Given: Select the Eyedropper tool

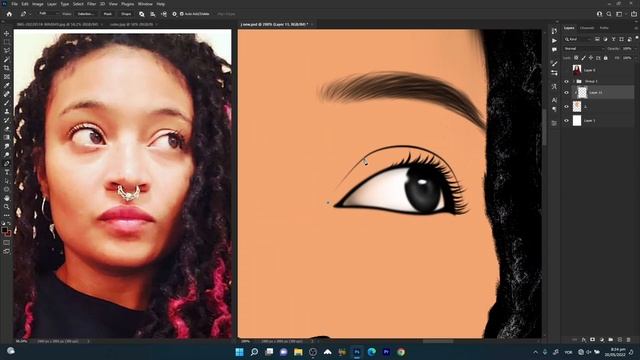Looking at the screenshot, I should 7,85.
